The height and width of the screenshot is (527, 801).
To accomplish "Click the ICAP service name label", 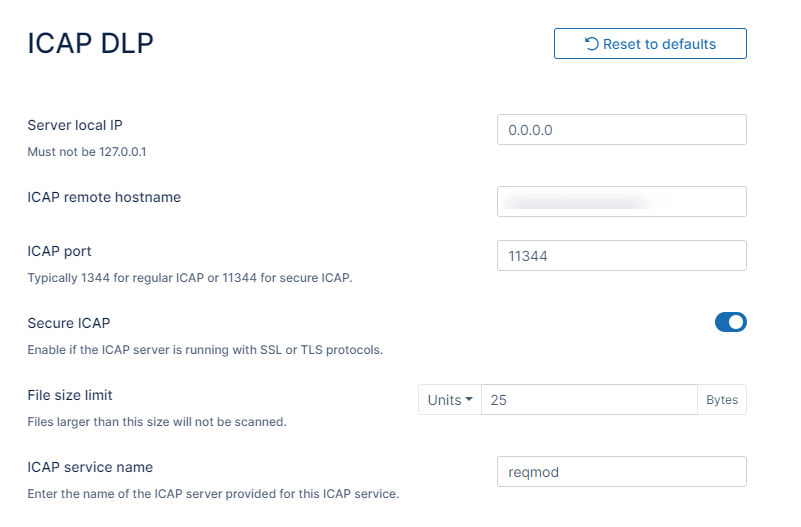I will pyautogui.click(x=90, y=467).
